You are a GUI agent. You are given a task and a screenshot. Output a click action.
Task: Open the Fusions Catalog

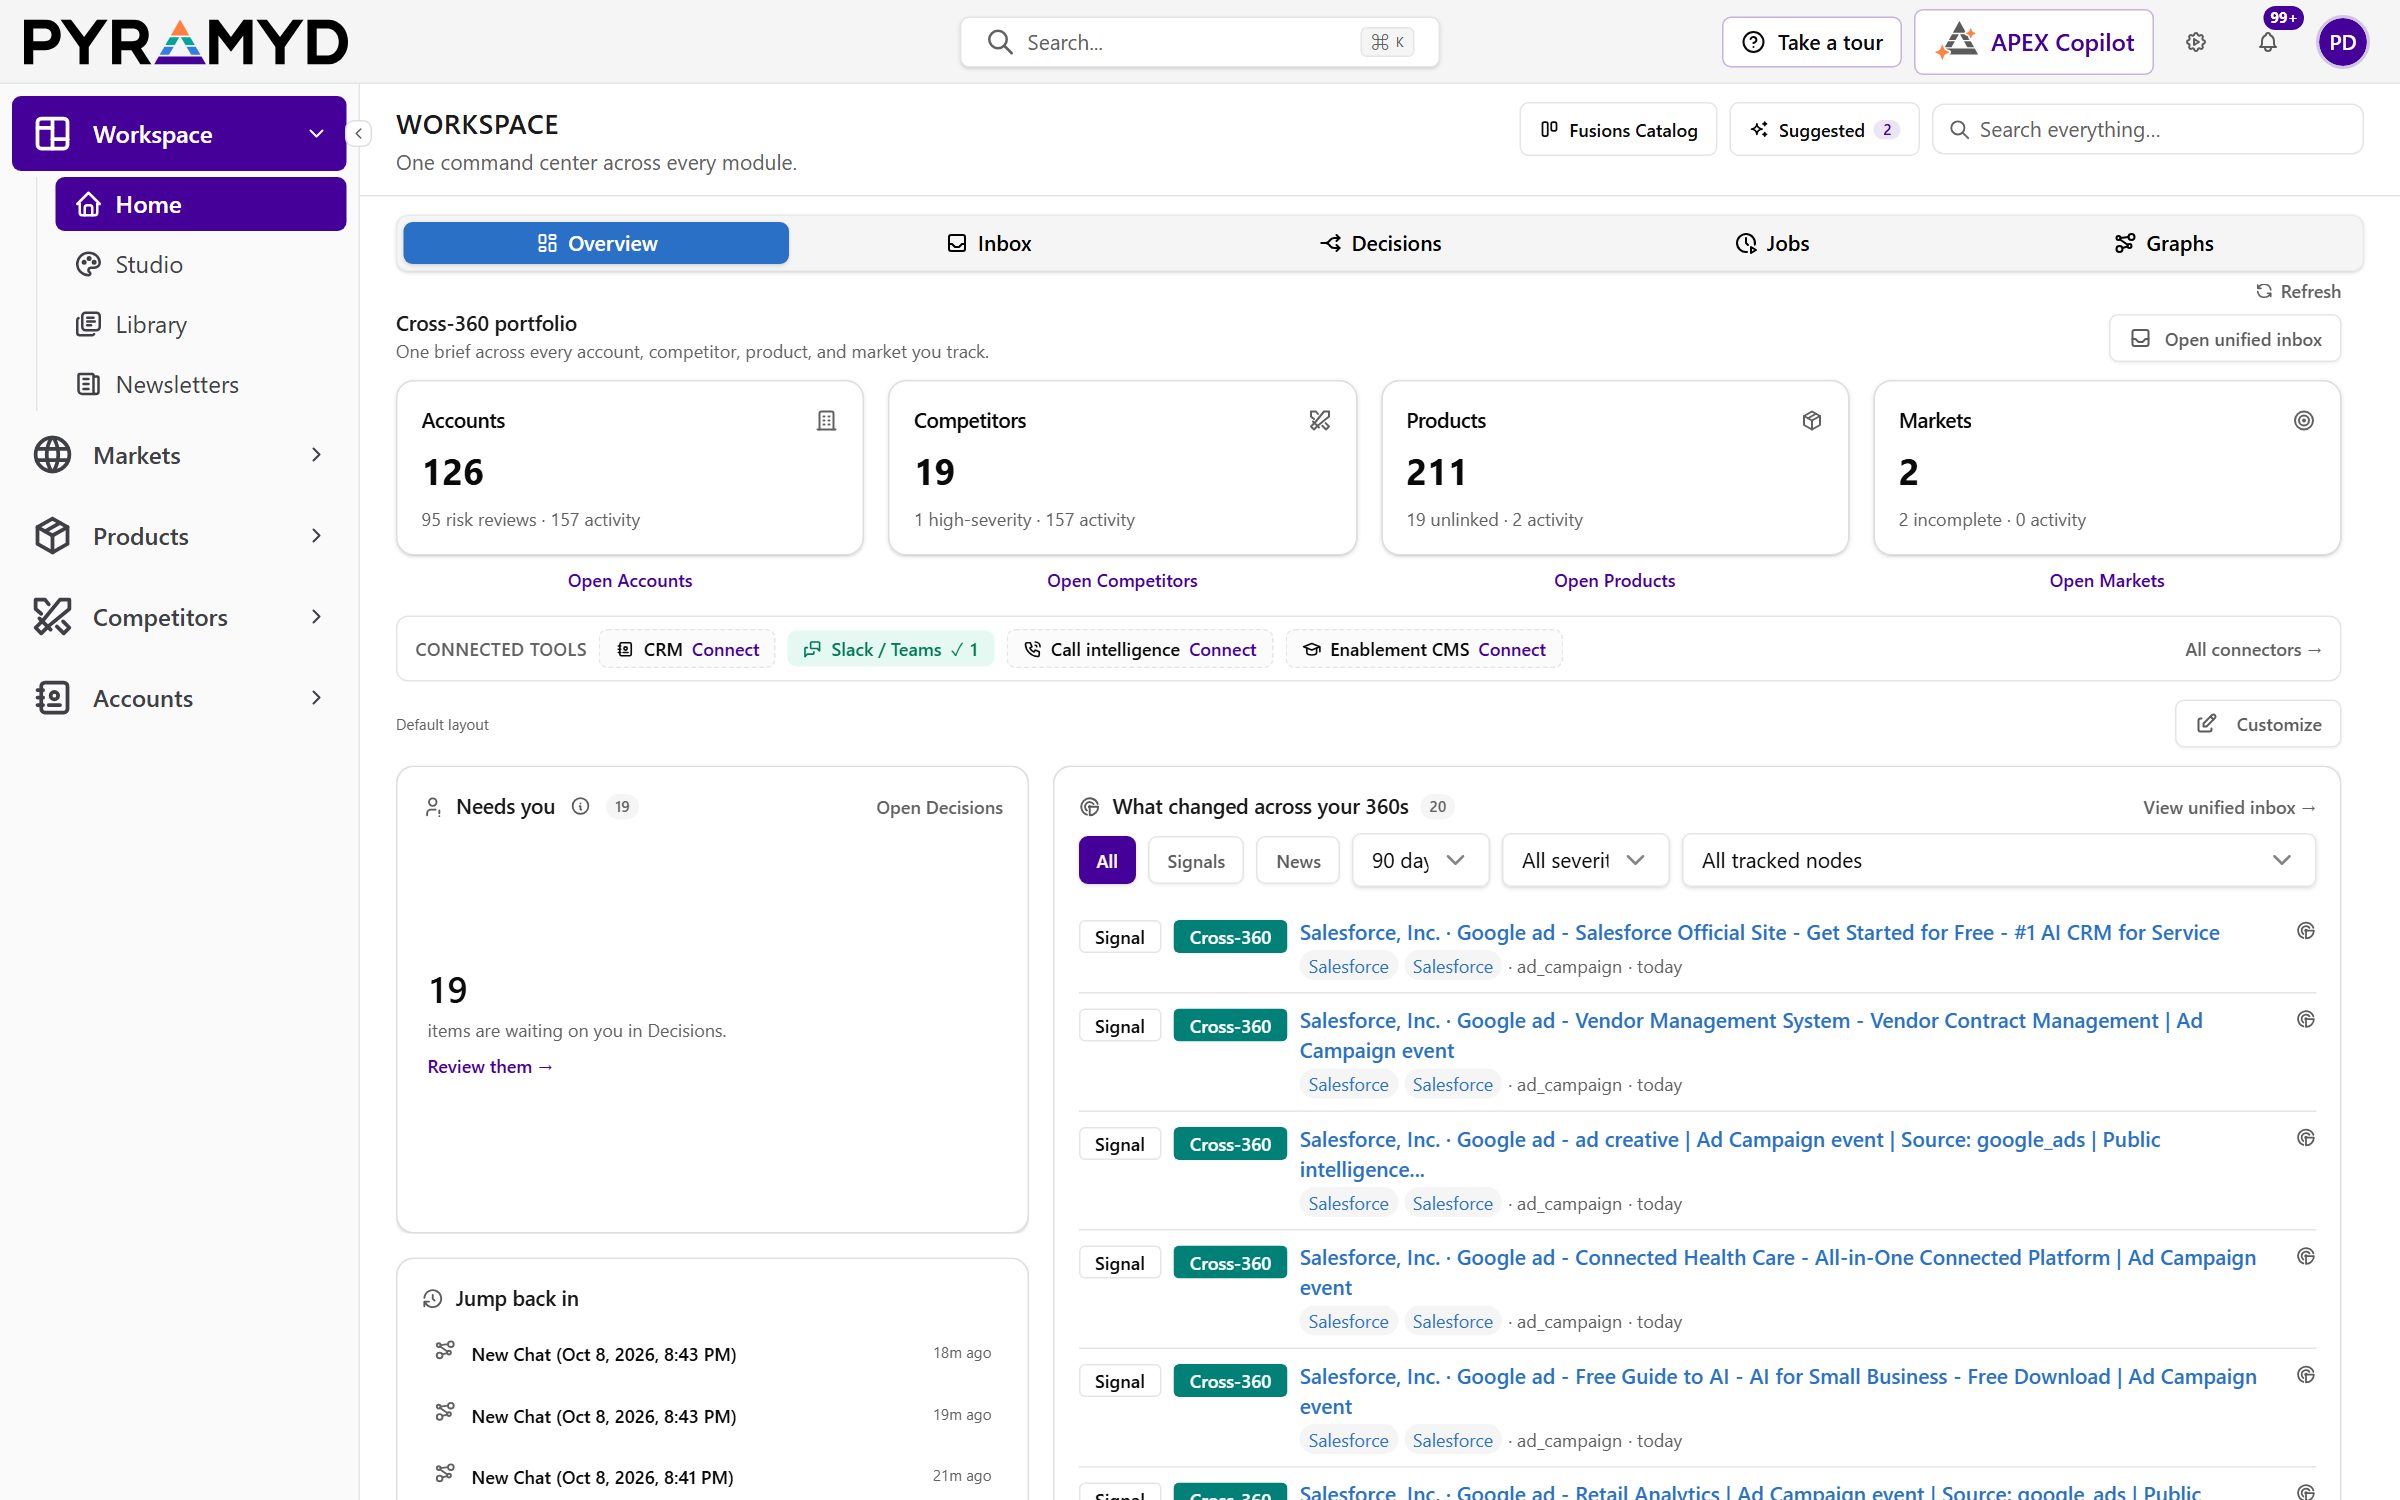click(x=1618, y=130)
